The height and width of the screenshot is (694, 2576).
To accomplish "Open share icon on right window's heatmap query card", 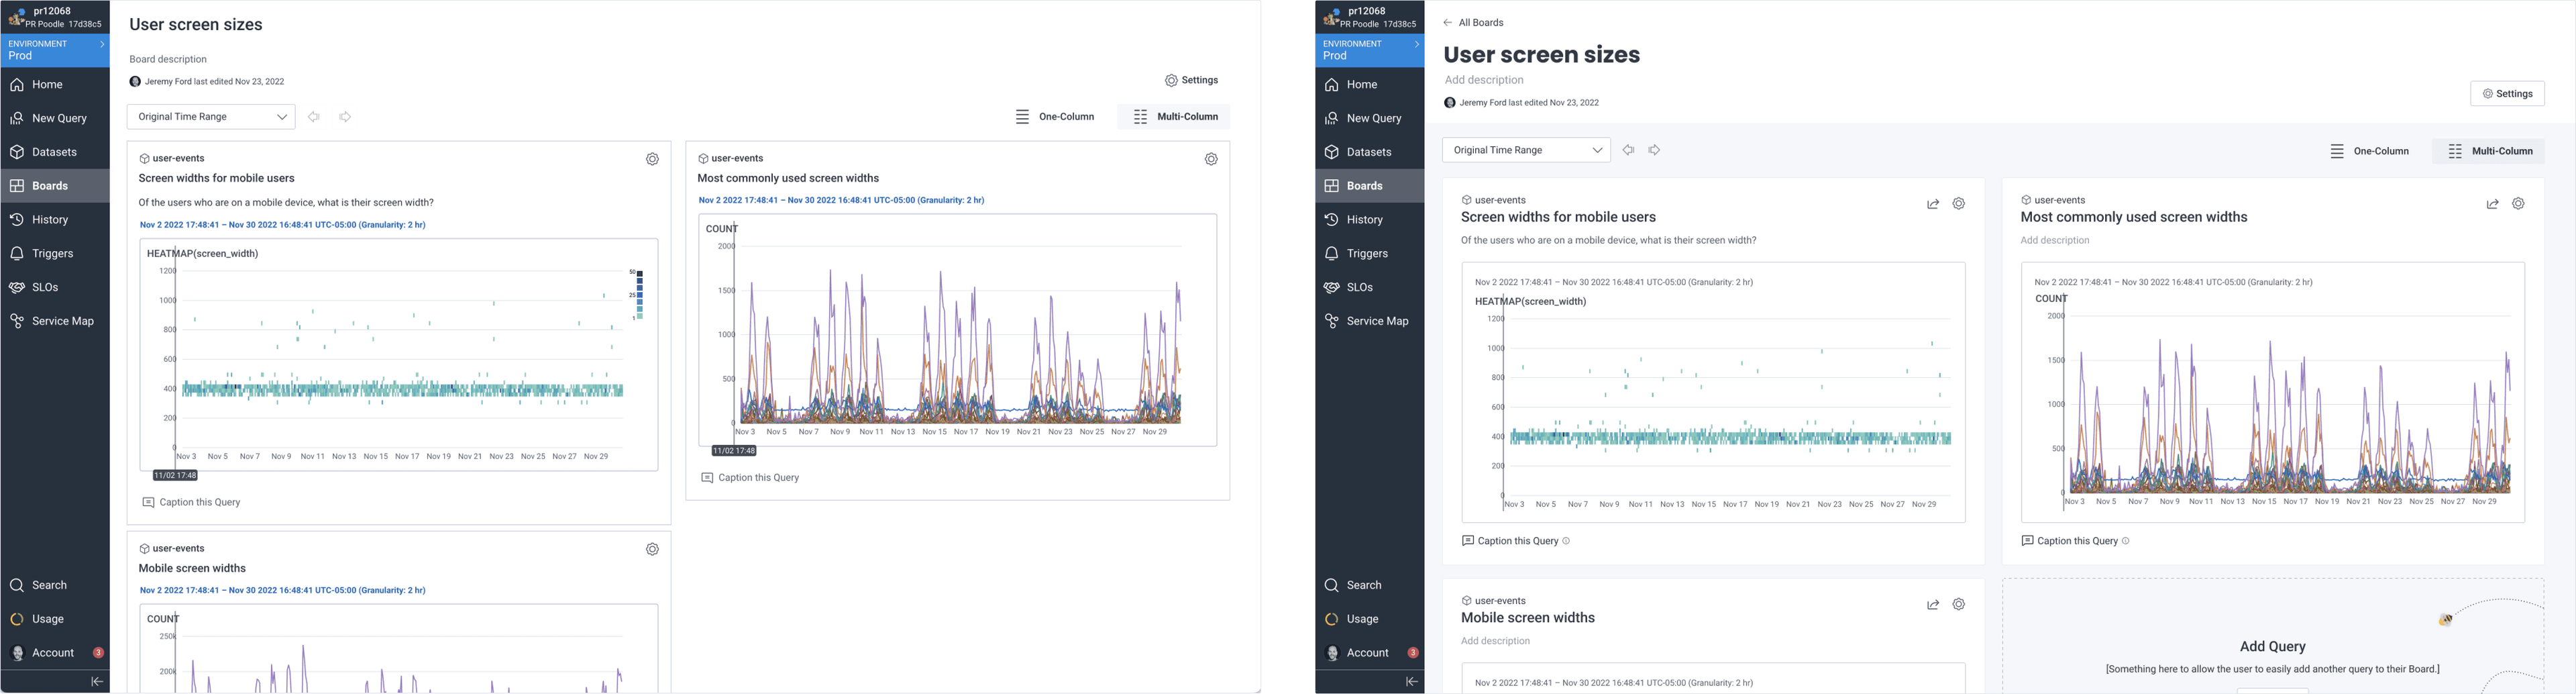I will pos(1932,204).
